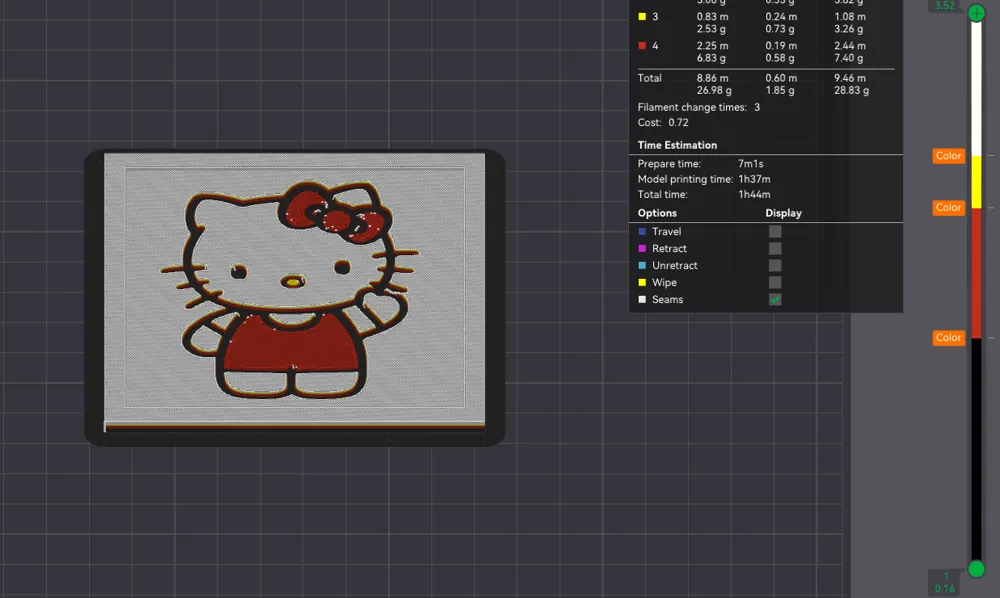Click the black segment of the layer slider
This screenshot has height=598, width=1000.
click(x=976, y=449)
